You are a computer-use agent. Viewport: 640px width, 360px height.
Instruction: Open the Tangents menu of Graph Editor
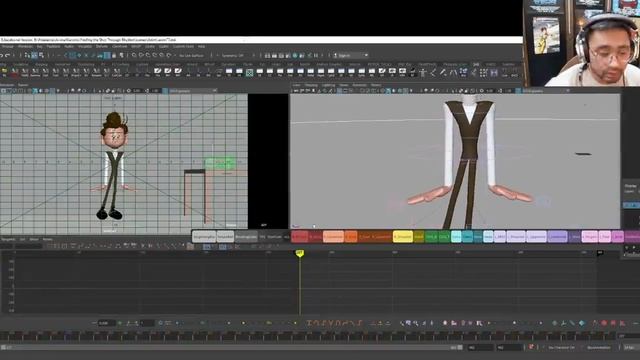point(8,240)
